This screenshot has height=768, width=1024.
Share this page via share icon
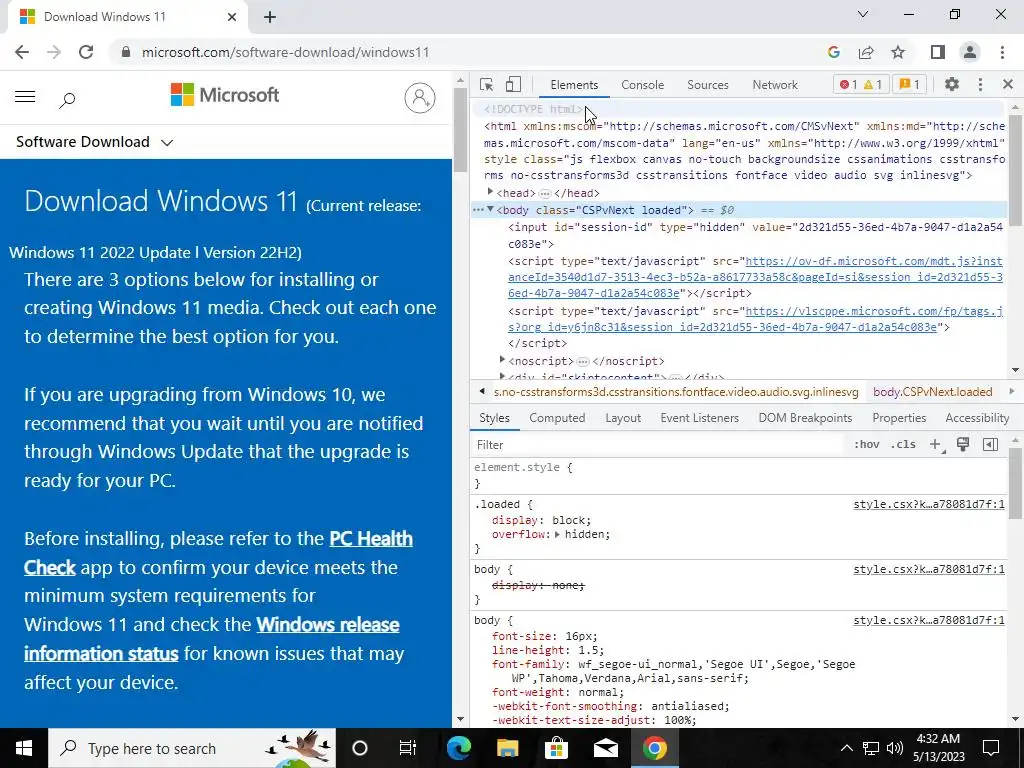[866, 52]
